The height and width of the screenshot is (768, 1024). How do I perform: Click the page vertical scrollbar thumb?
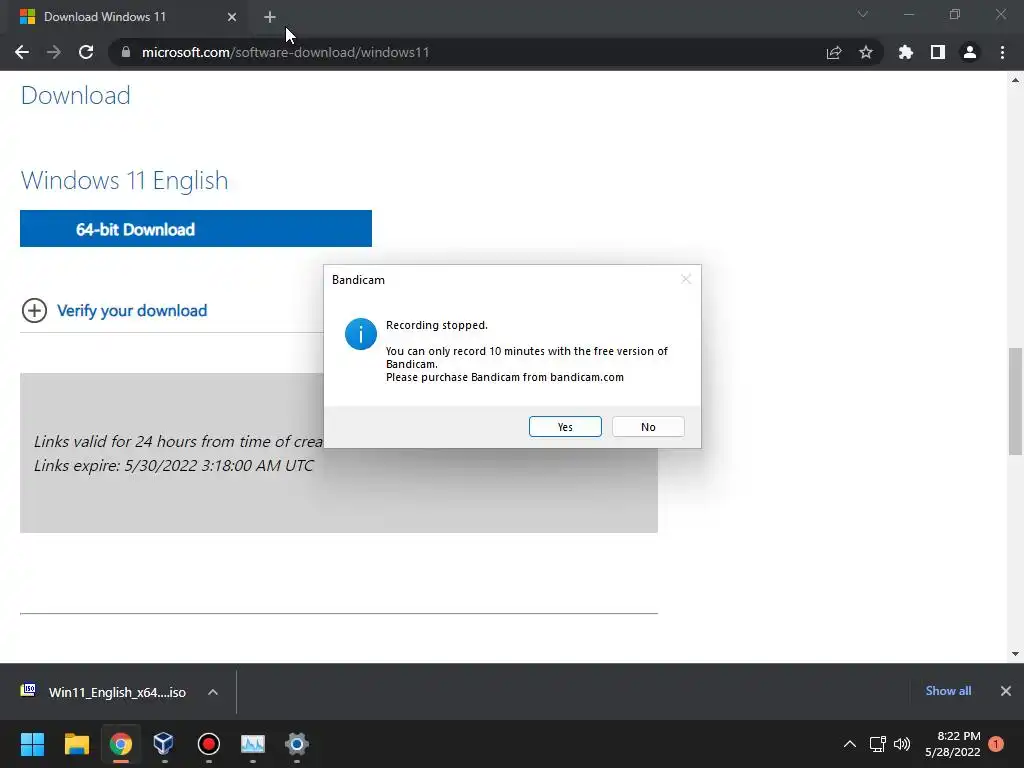click(x=1015, y=401)
